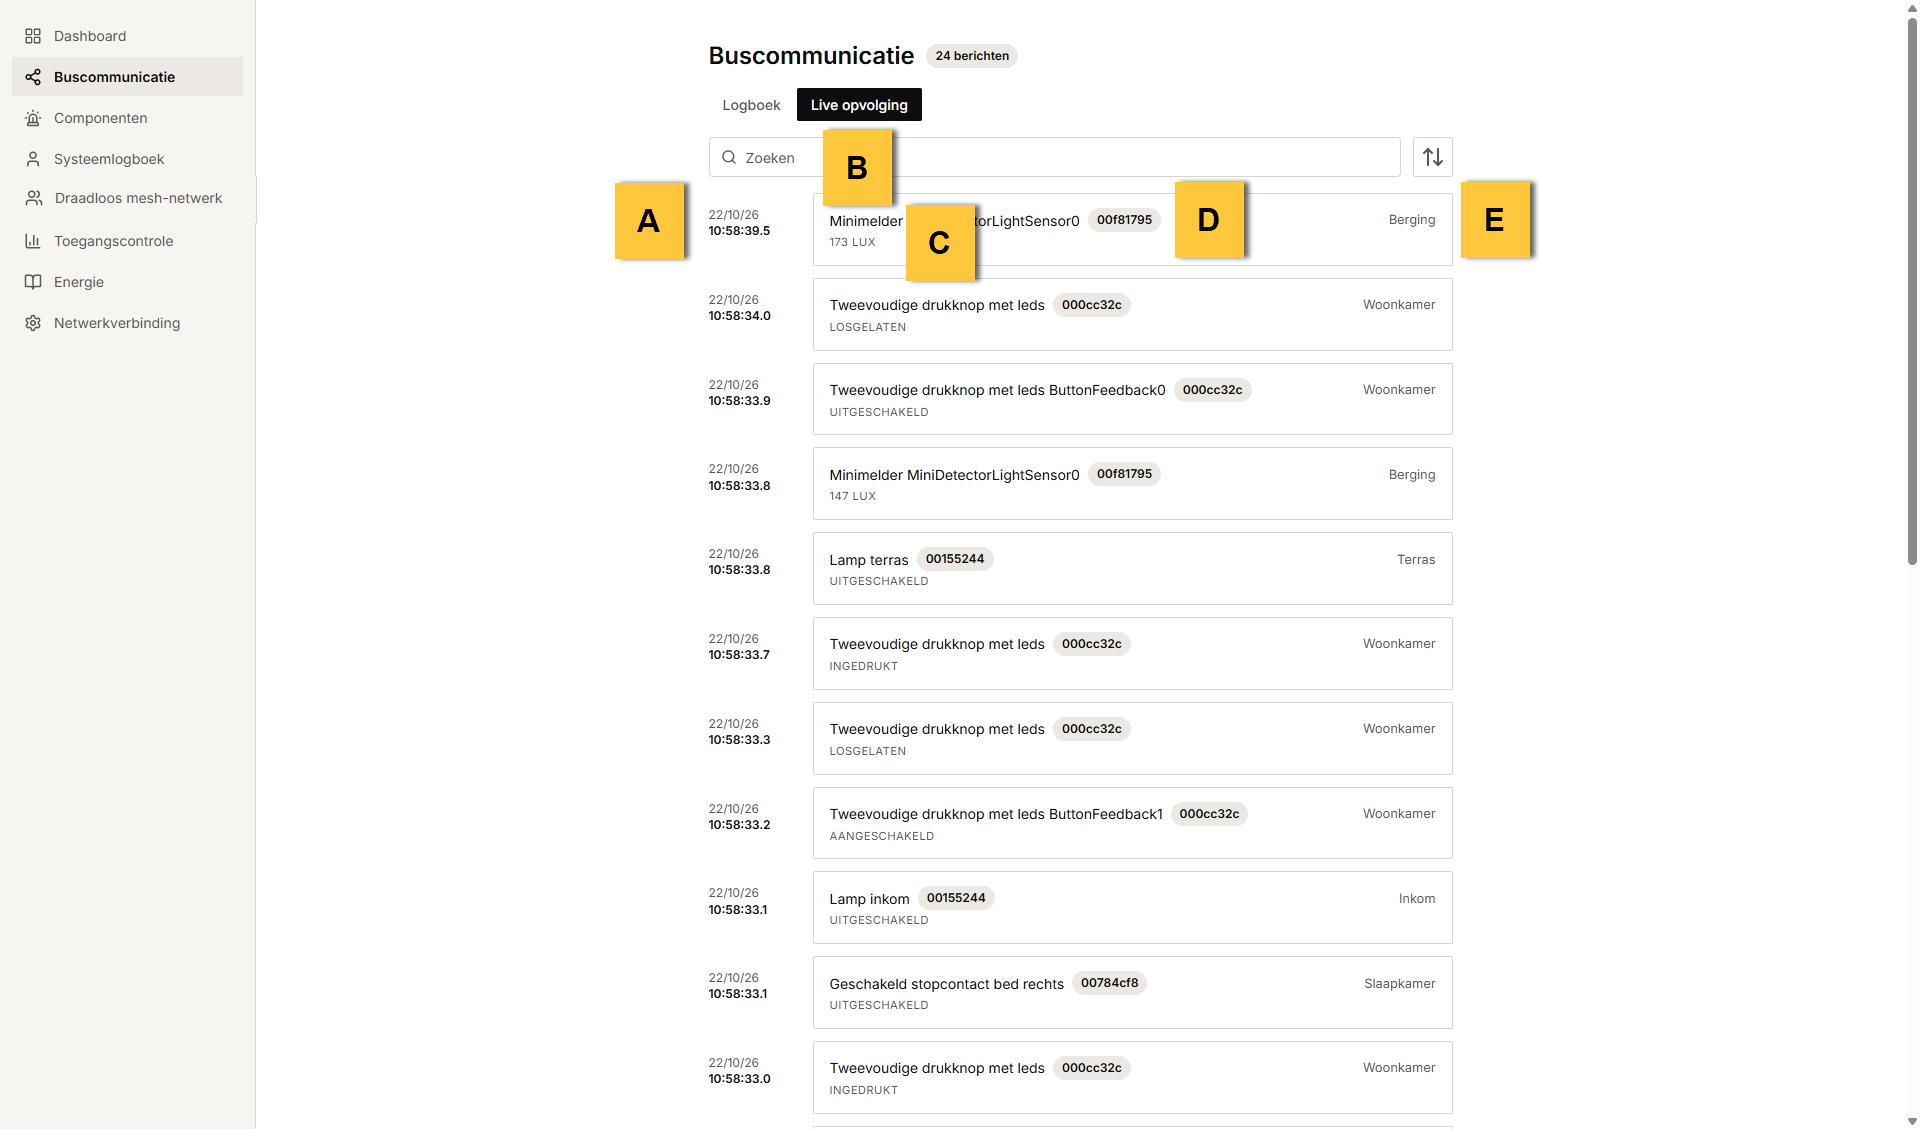Click the magnifier icon in the search box
Image resolution: width=1920 pixels, height=1129 pixels.
(729, 157)
